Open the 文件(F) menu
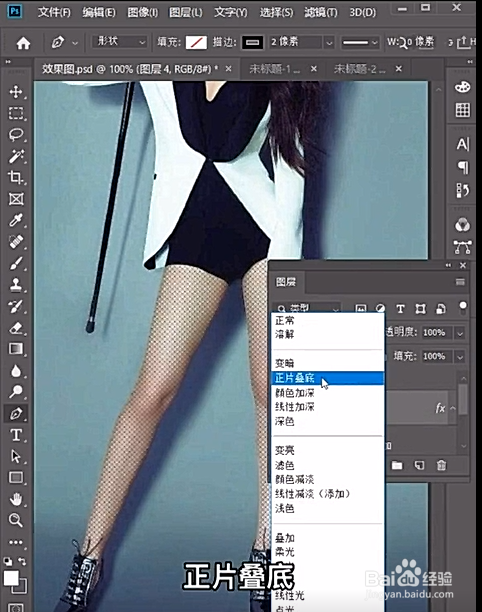 coord(54,12)
